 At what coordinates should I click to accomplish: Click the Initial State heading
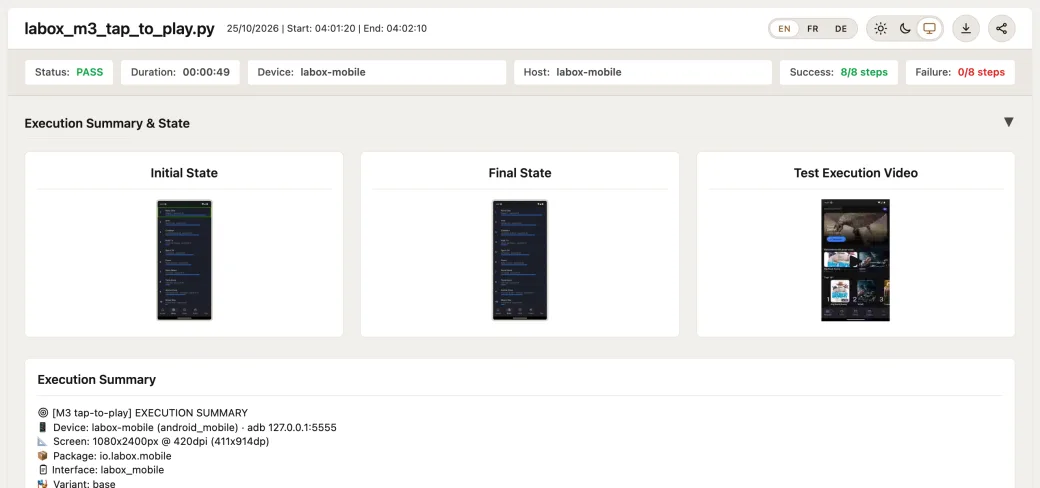tap(184, 173)
